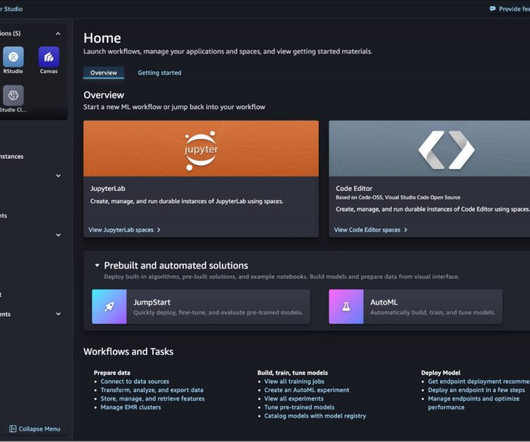The image size is (530, 442).
Task: Click the Build, train, tune models heading
Action: pyautogui.click(x=292, y=373)
